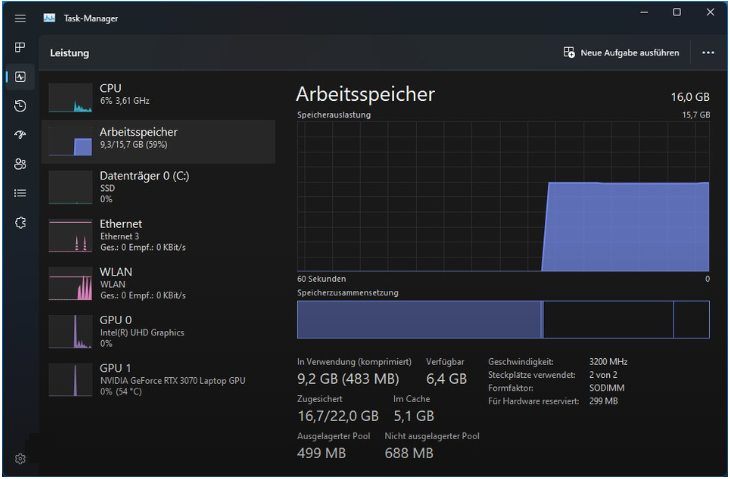
Task: Open Task Manager settings gear
Action: [x=20, y=459]
